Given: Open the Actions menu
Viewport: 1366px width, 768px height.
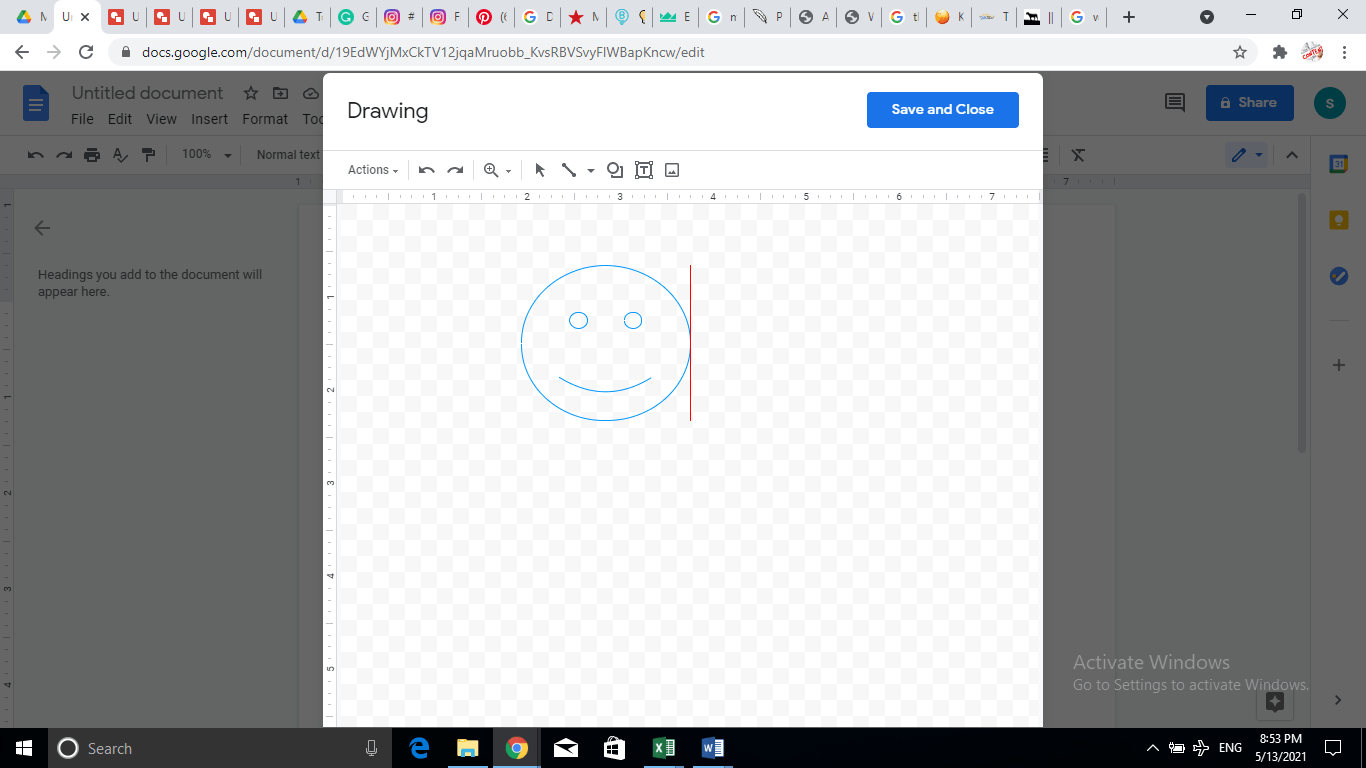Looking at the screenshot, I should tap(369, 170).
